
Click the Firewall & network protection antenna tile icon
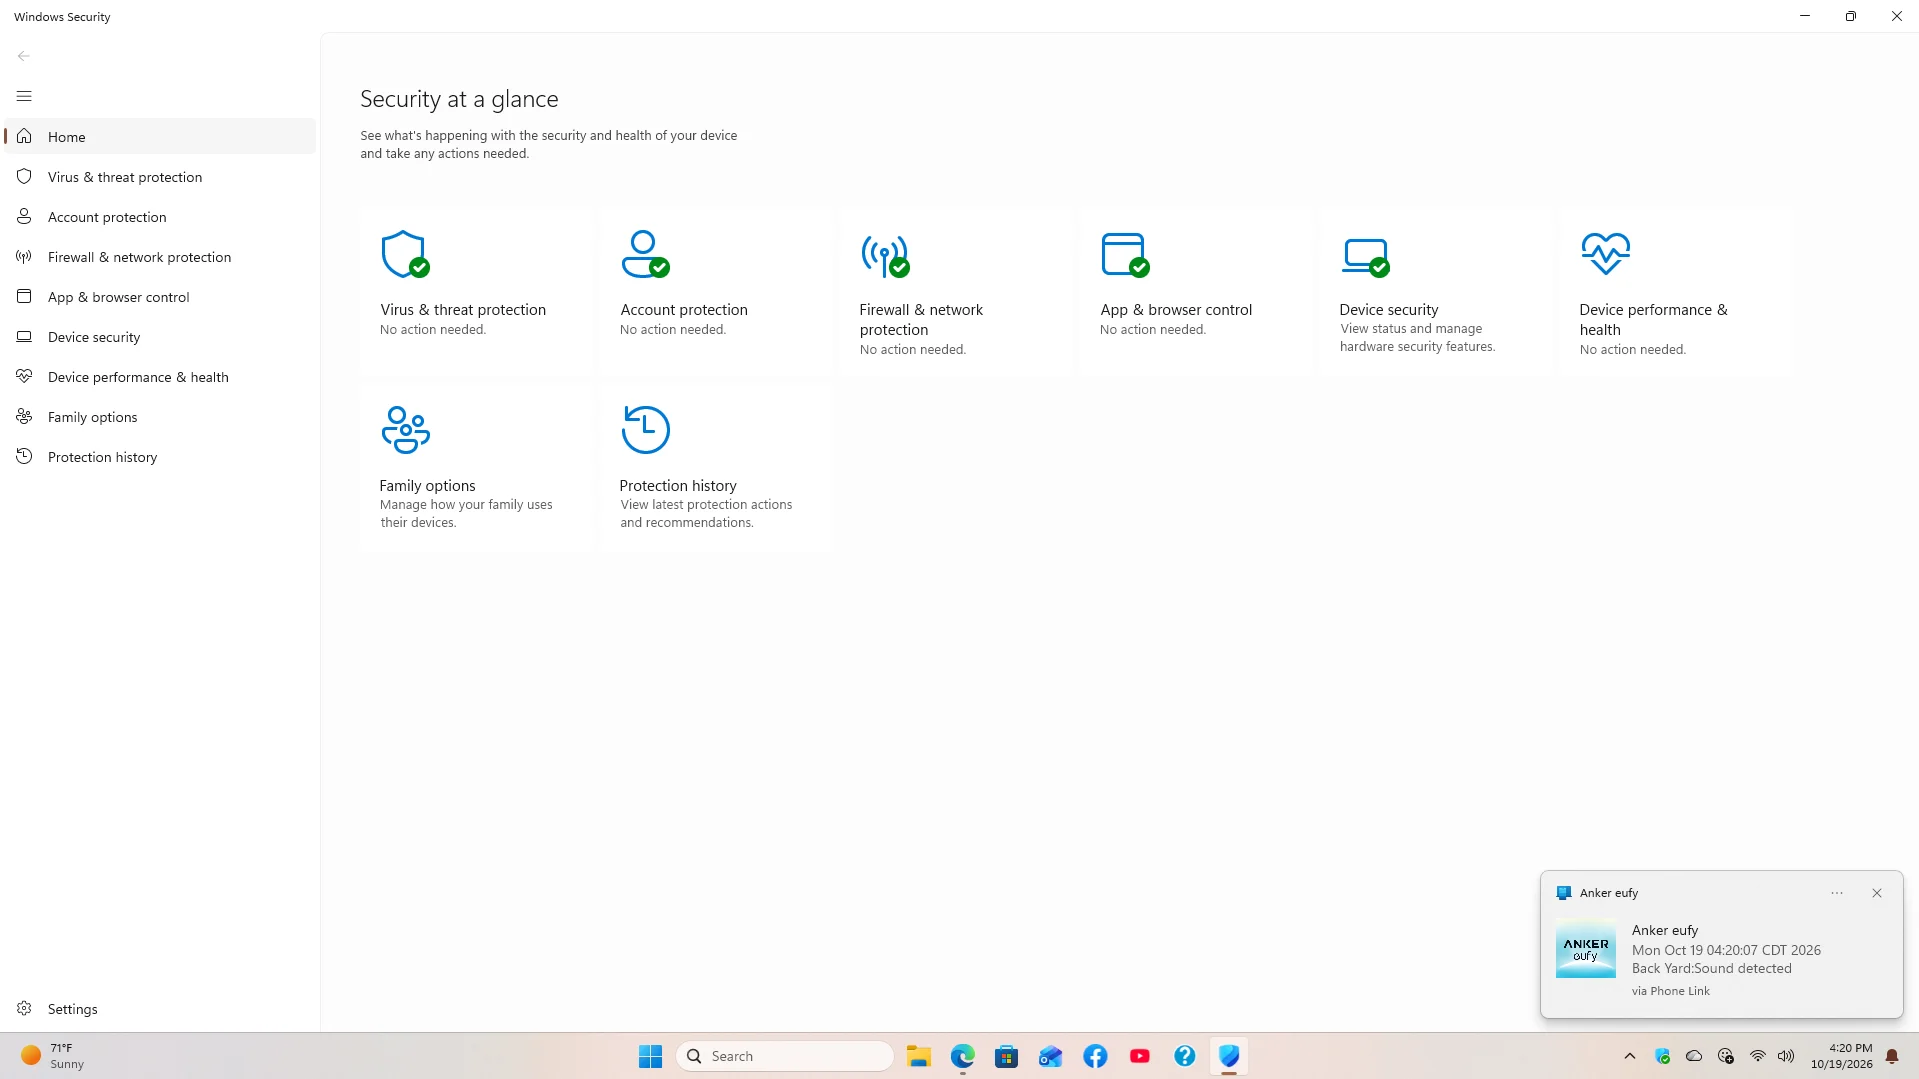coord(885,256)
